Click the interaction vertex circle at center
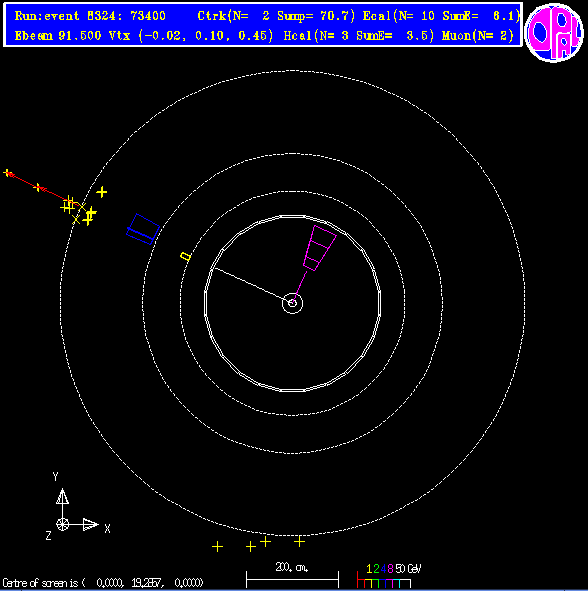 coord(292,303)
